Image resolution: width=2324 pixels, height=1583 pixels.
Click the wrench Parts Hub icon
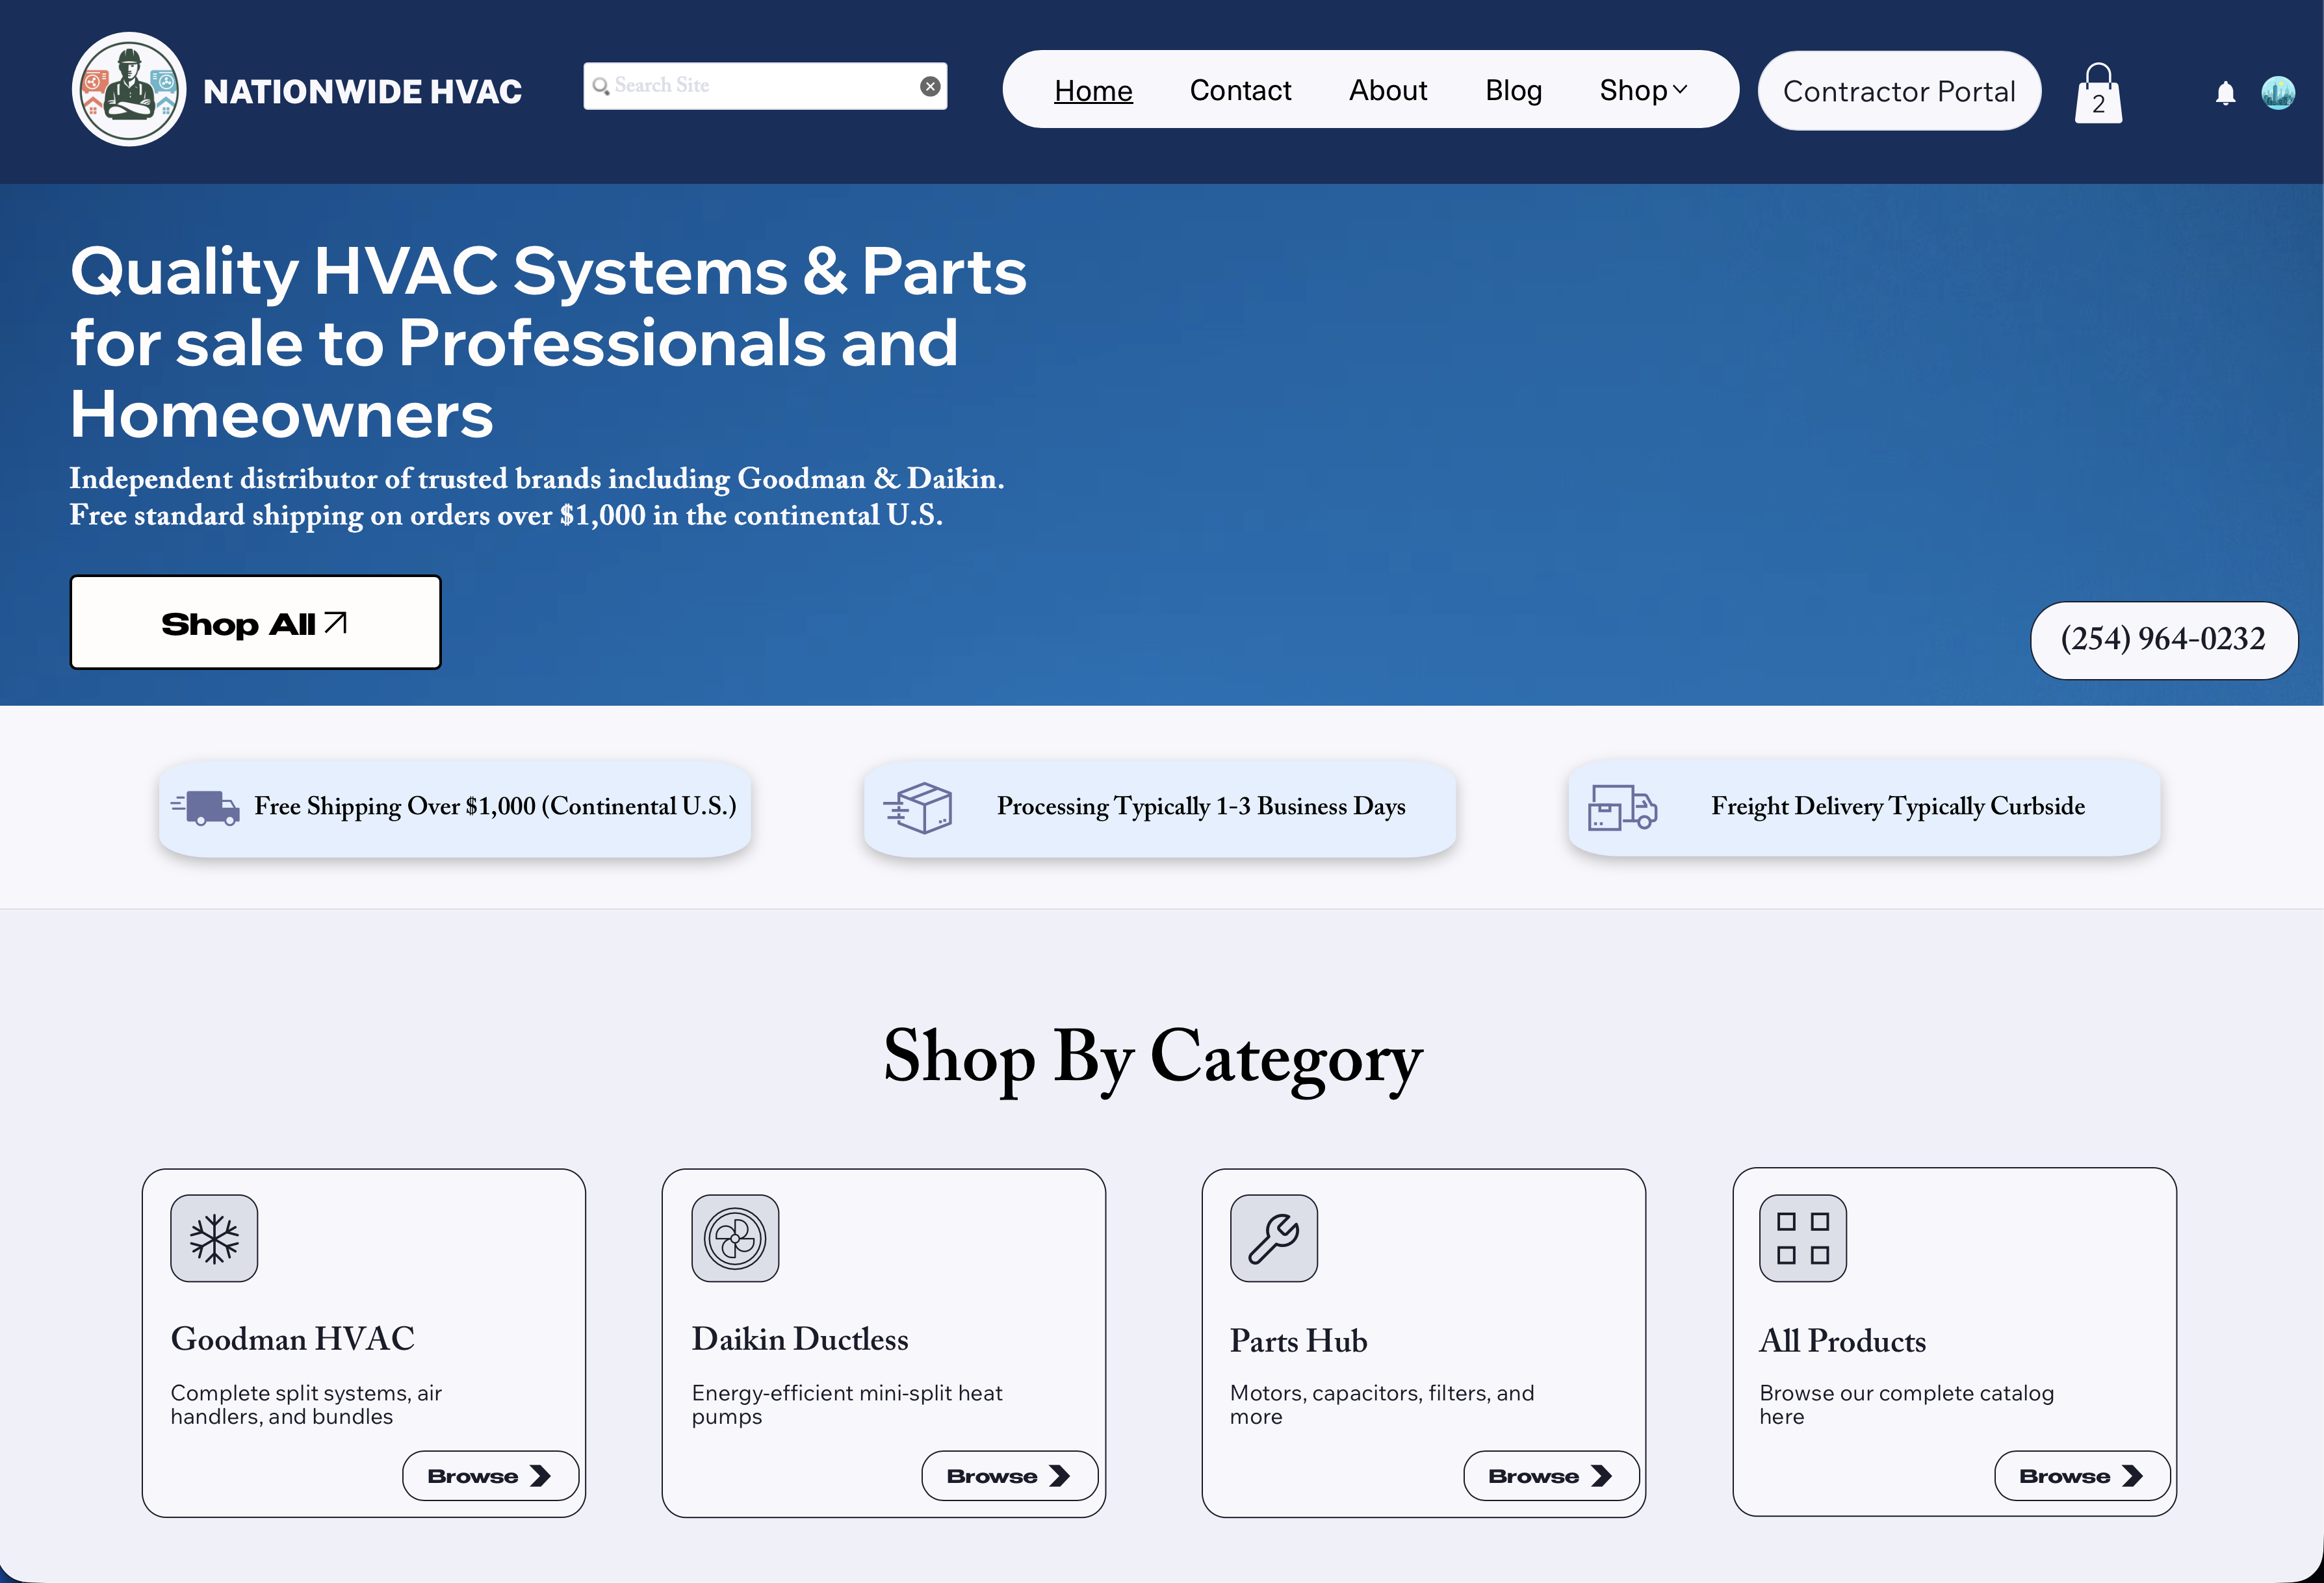coord(1273,1238)
